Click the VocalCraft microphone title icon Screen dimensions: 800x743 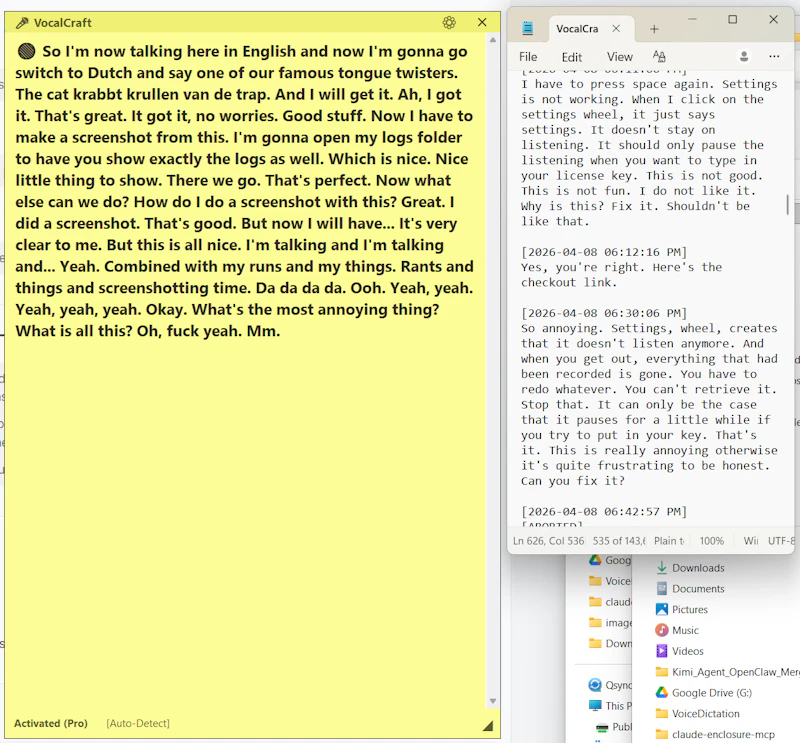(x=22, y=23)
